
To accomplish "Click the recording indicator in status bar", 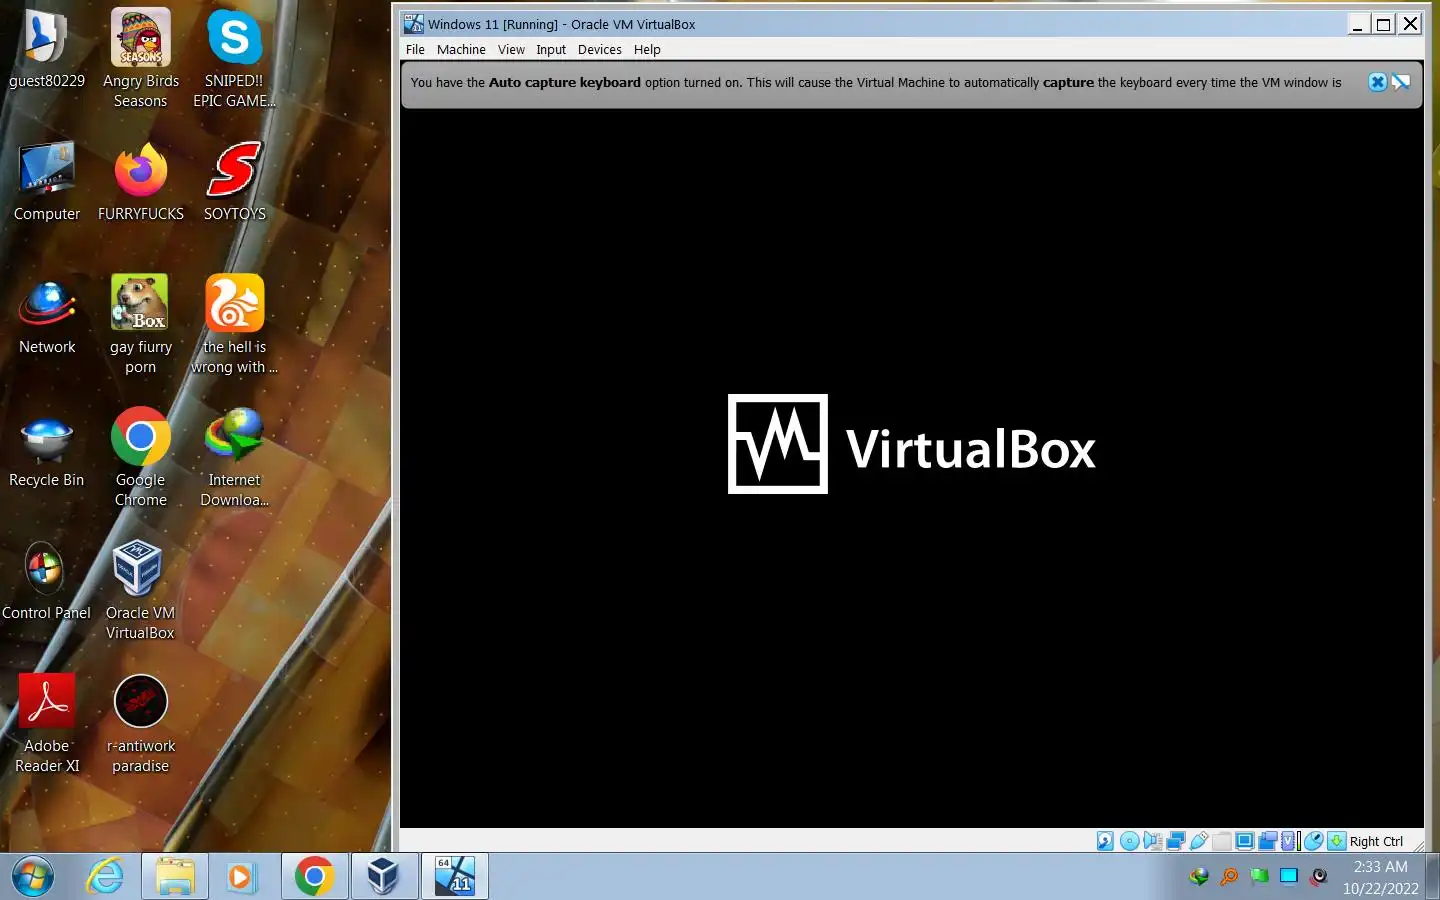I will pos(1268,841).
